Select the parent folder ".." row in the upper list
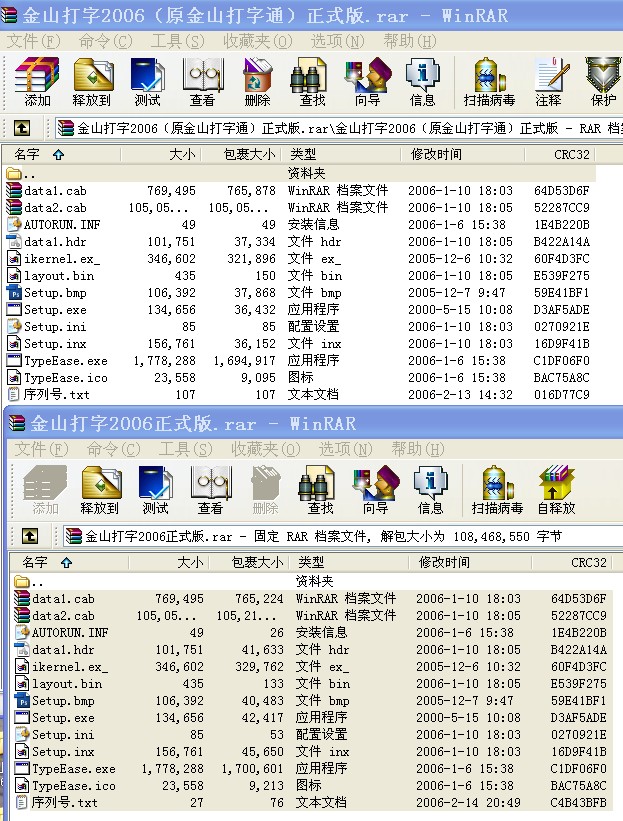Image resolution: width=623 pixels, height=821 pixels. pos(299,173)
